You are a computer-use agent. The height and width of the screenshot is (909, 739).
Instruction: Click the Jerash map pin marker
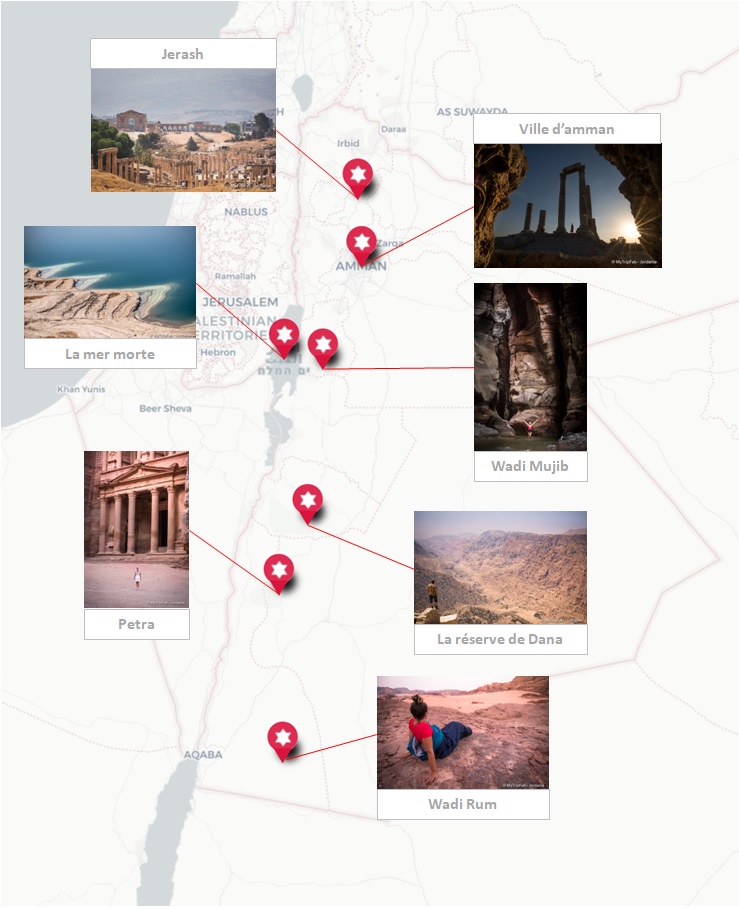358,177
